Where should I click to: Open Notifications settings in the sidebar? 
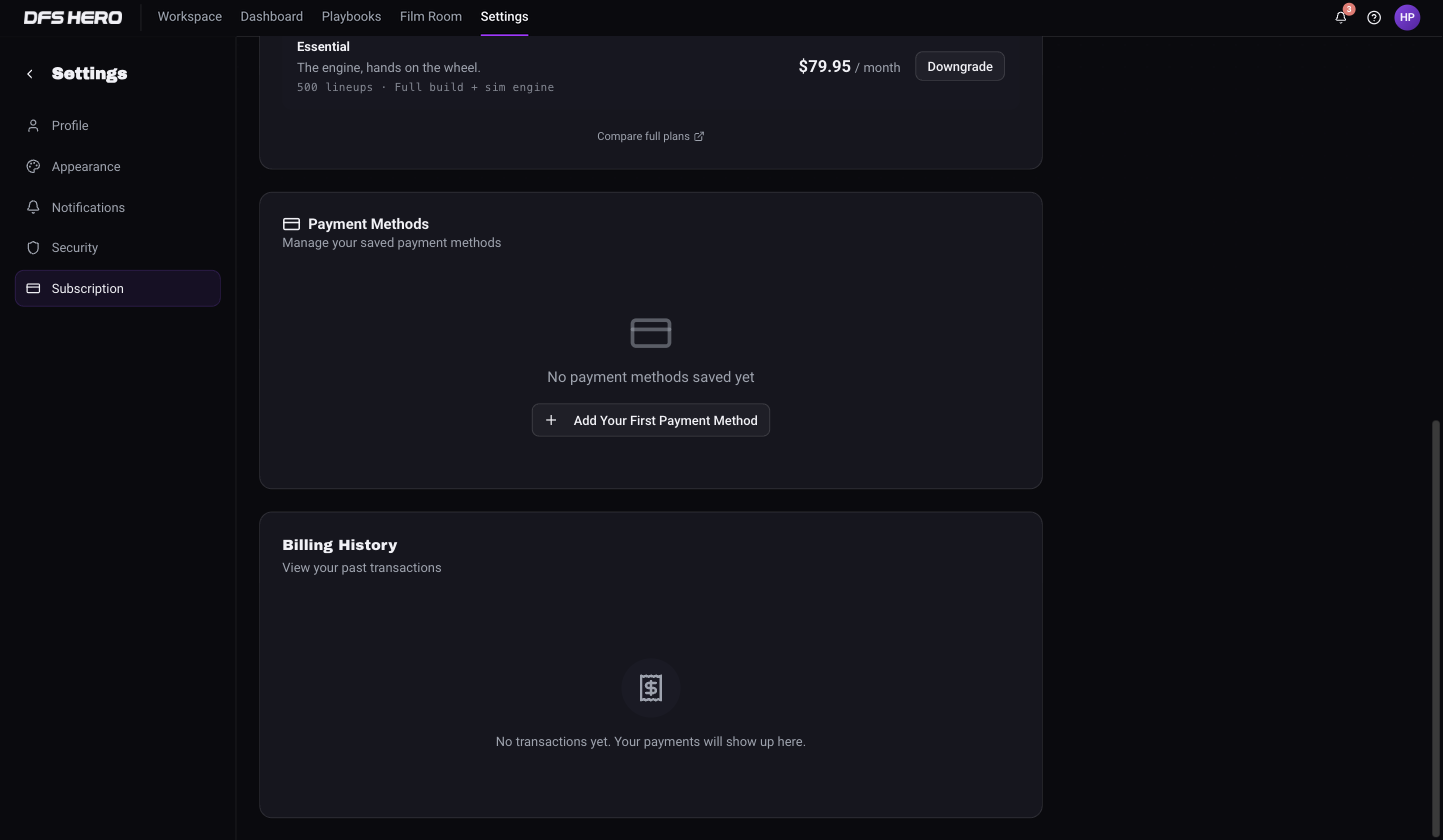pyautogui.click(x=118, y=207)
